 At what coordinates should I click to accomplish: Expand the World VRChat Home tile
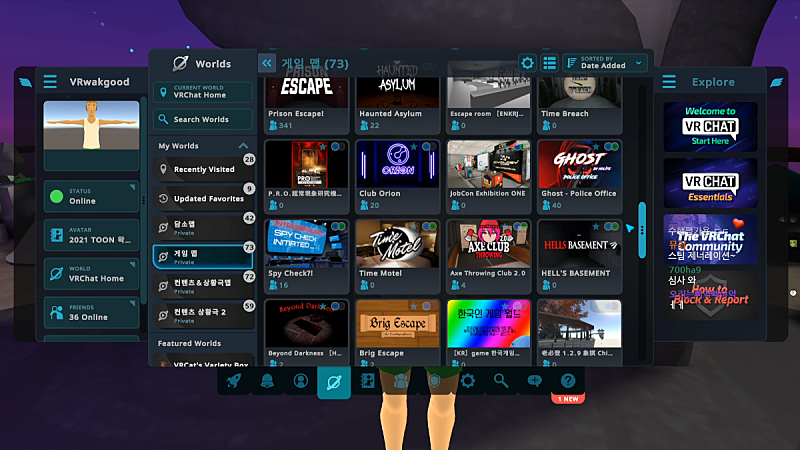[91, 274]
